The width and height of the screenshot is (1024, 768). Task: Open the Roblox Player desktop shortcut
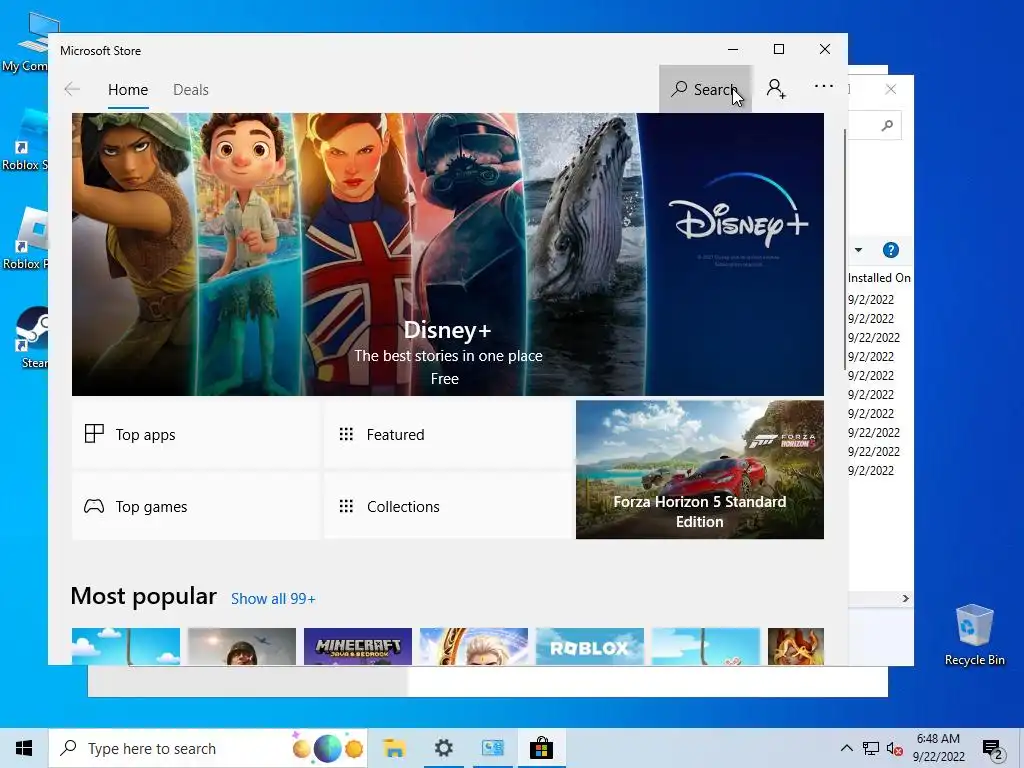coord(26,238)
